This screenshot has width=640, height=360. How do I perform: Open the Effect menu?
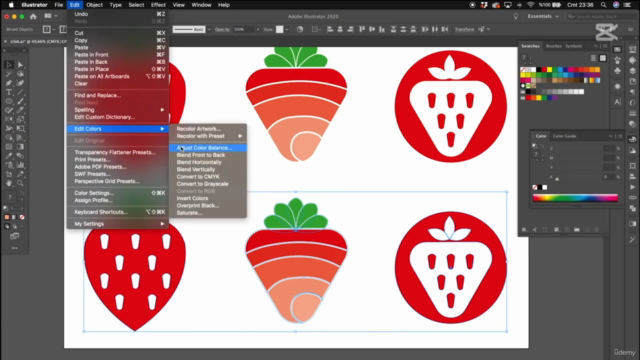click(x=158, y=5)
